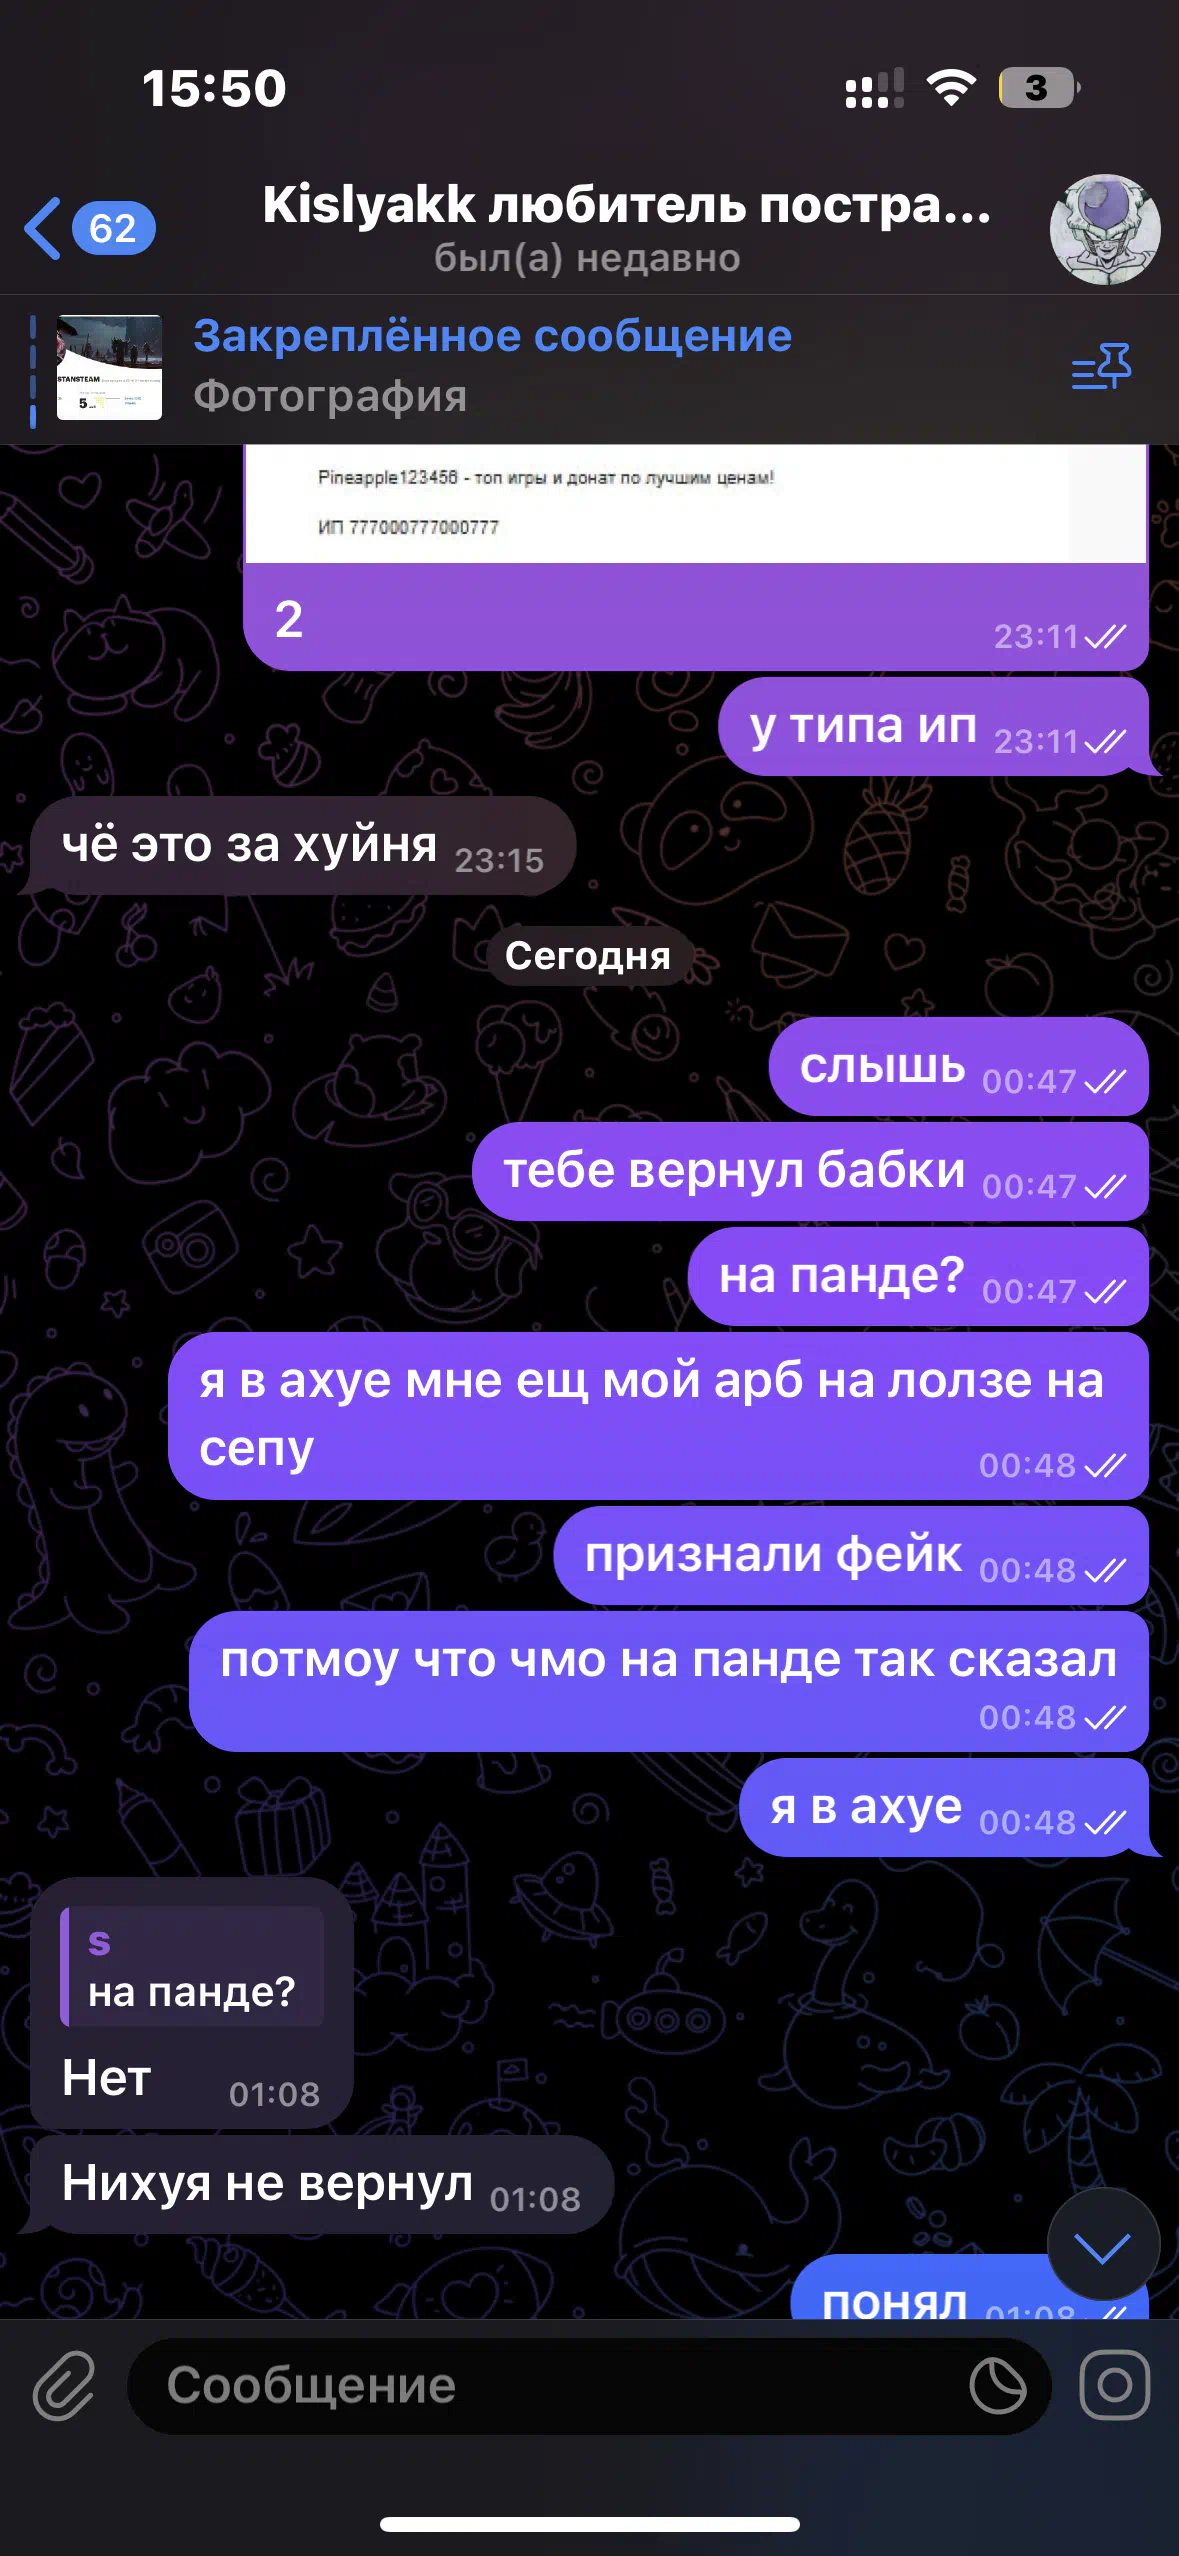Screen dimensions: 1179x2556
Task: Open the pinned messages list icon
Action: pos(1101,367)
